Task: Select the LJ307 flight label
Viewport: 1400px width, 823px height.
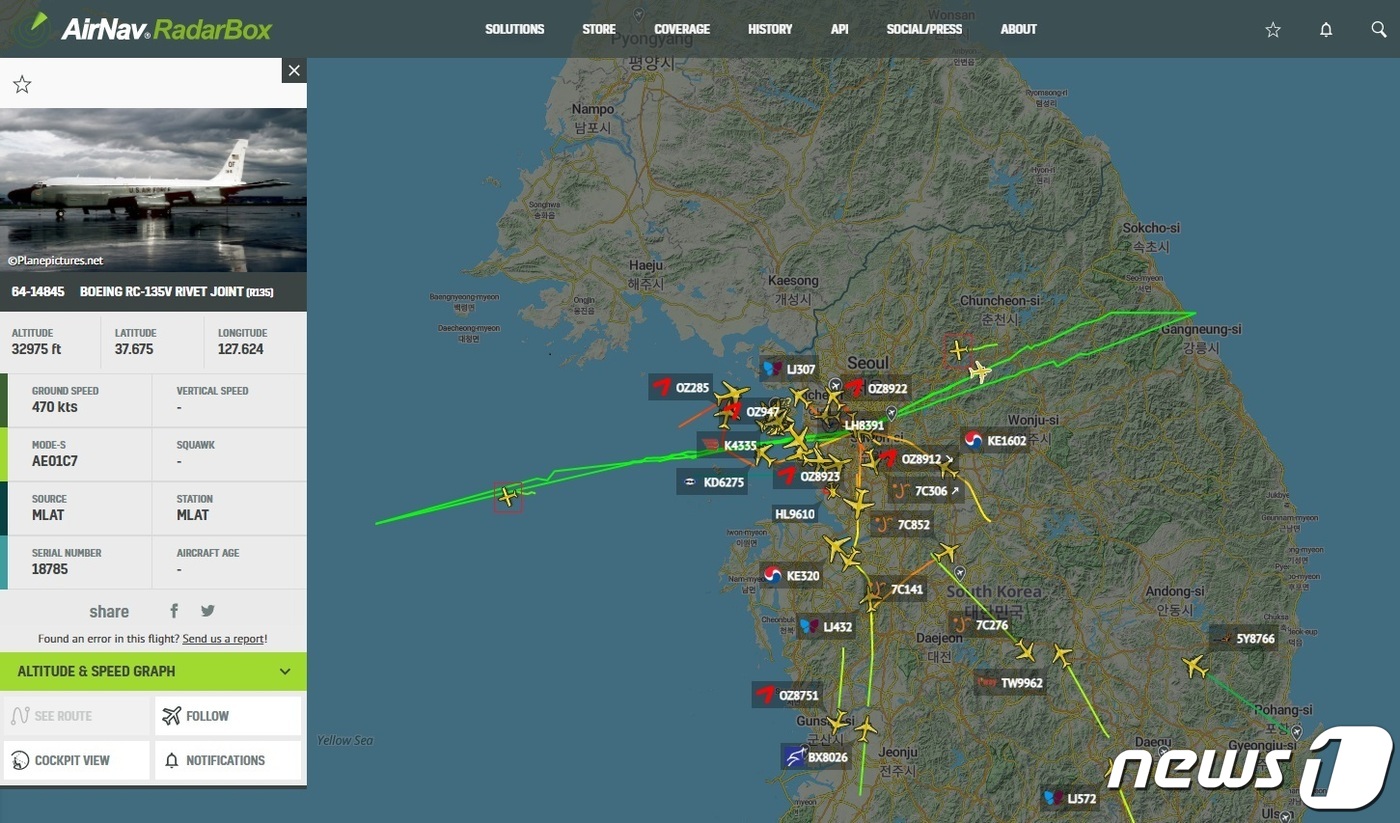Action: point(789,369)
